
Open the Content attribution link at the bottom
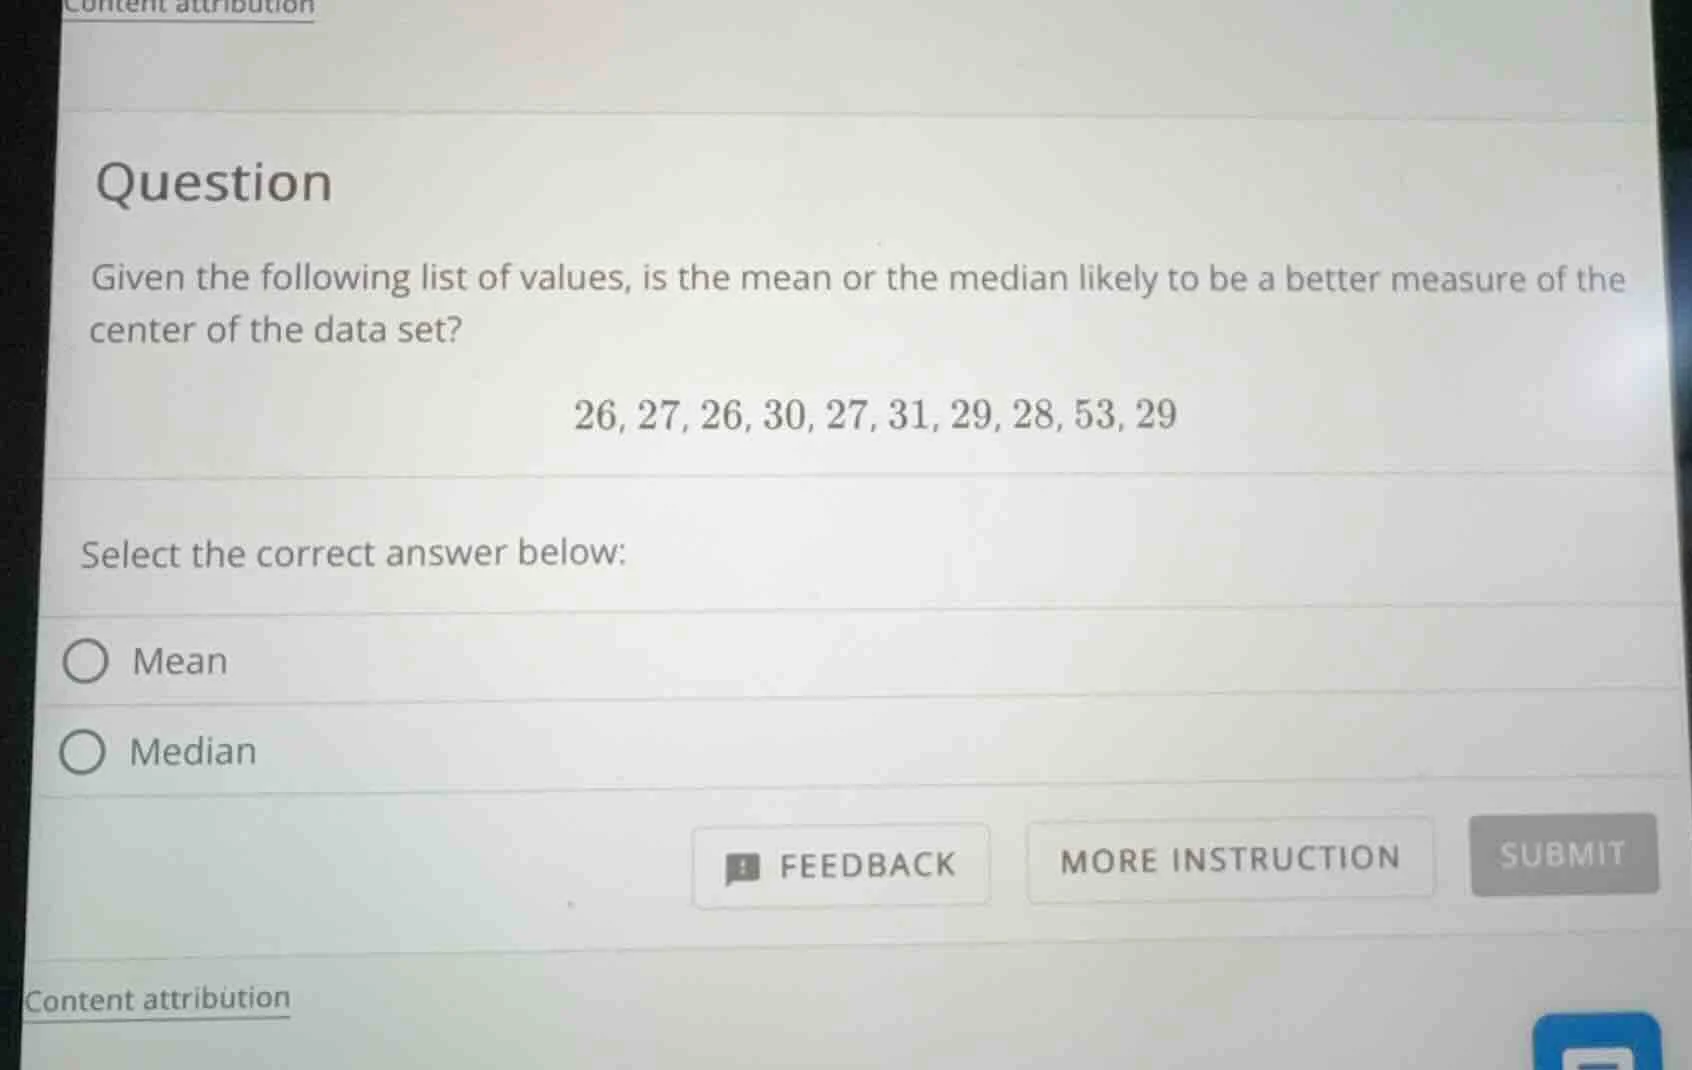[x=157, y=998]
